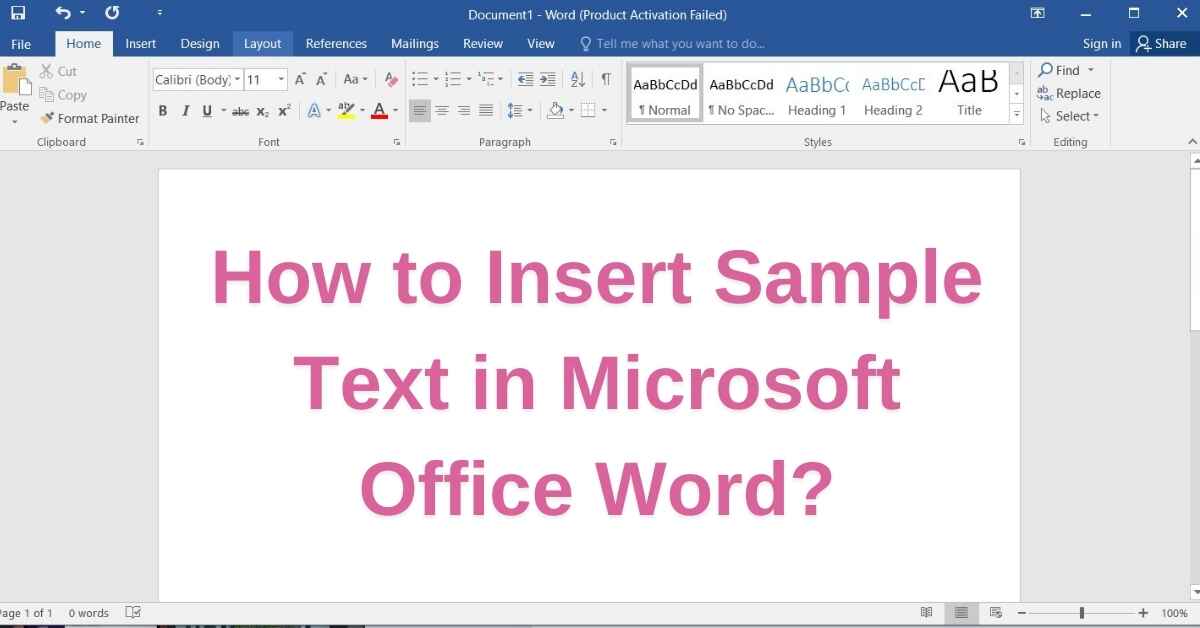The height and width of the screenshot is (628, 1200).
Task: Click the Increase Indent icon
Action: click(x=549, y=79)
